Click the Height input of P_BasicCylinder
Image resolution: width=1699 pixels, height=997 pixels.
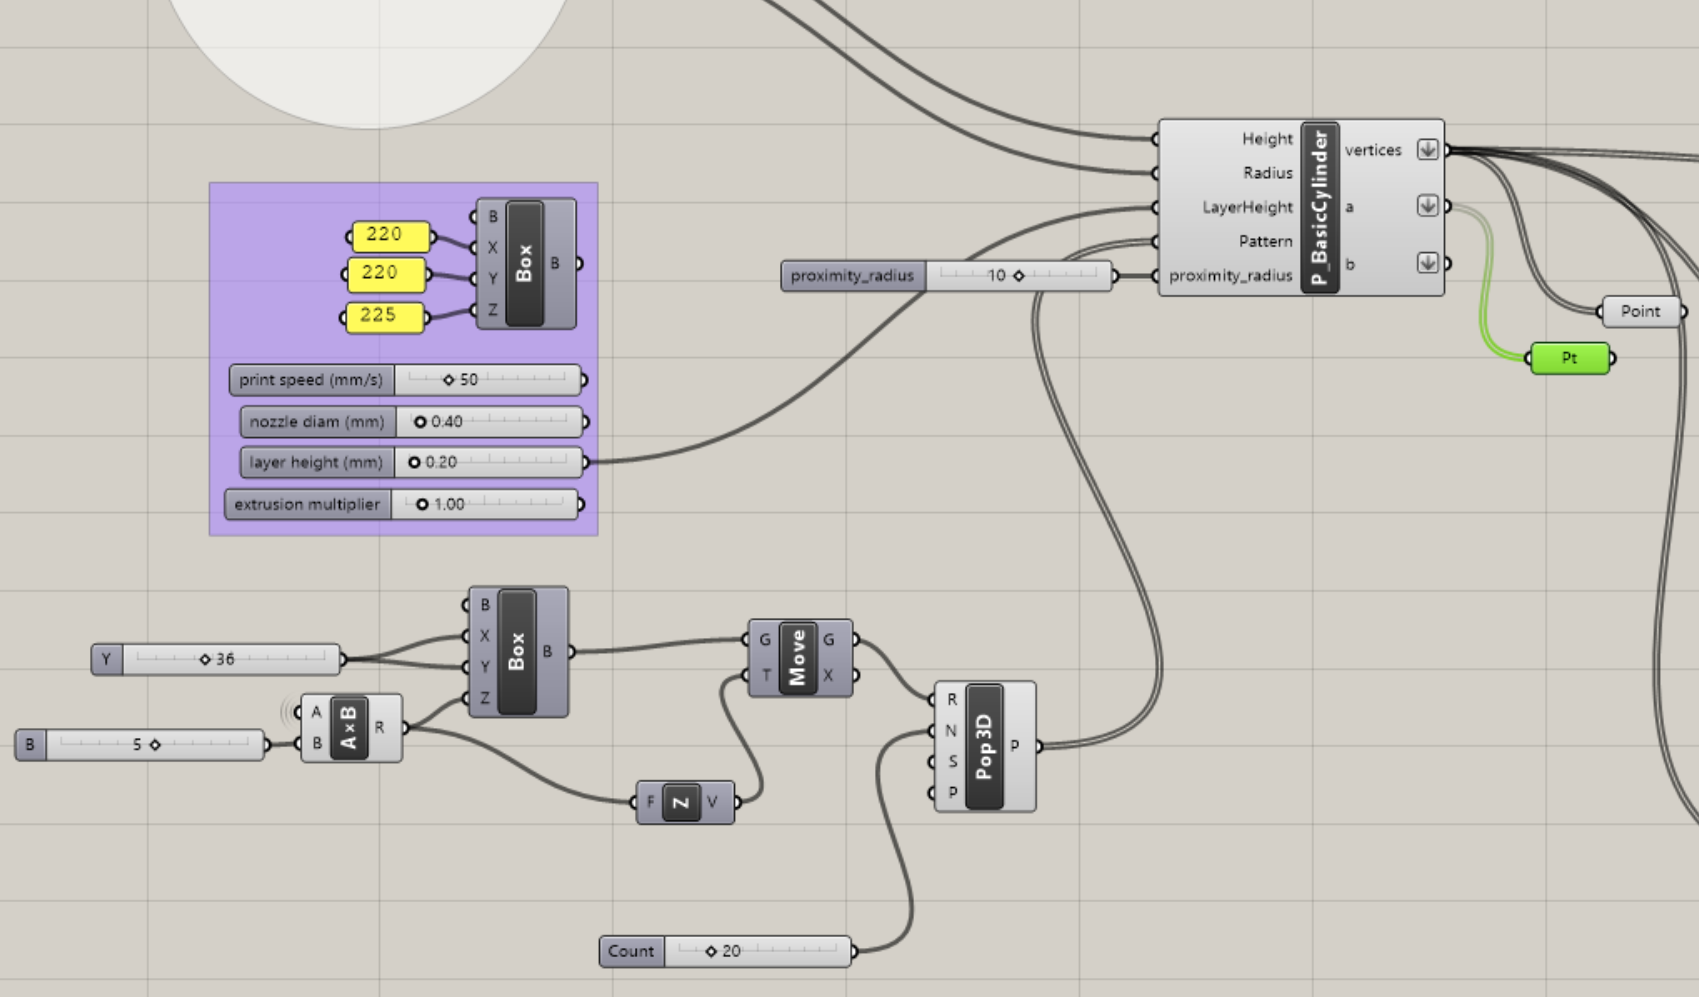1267,139
